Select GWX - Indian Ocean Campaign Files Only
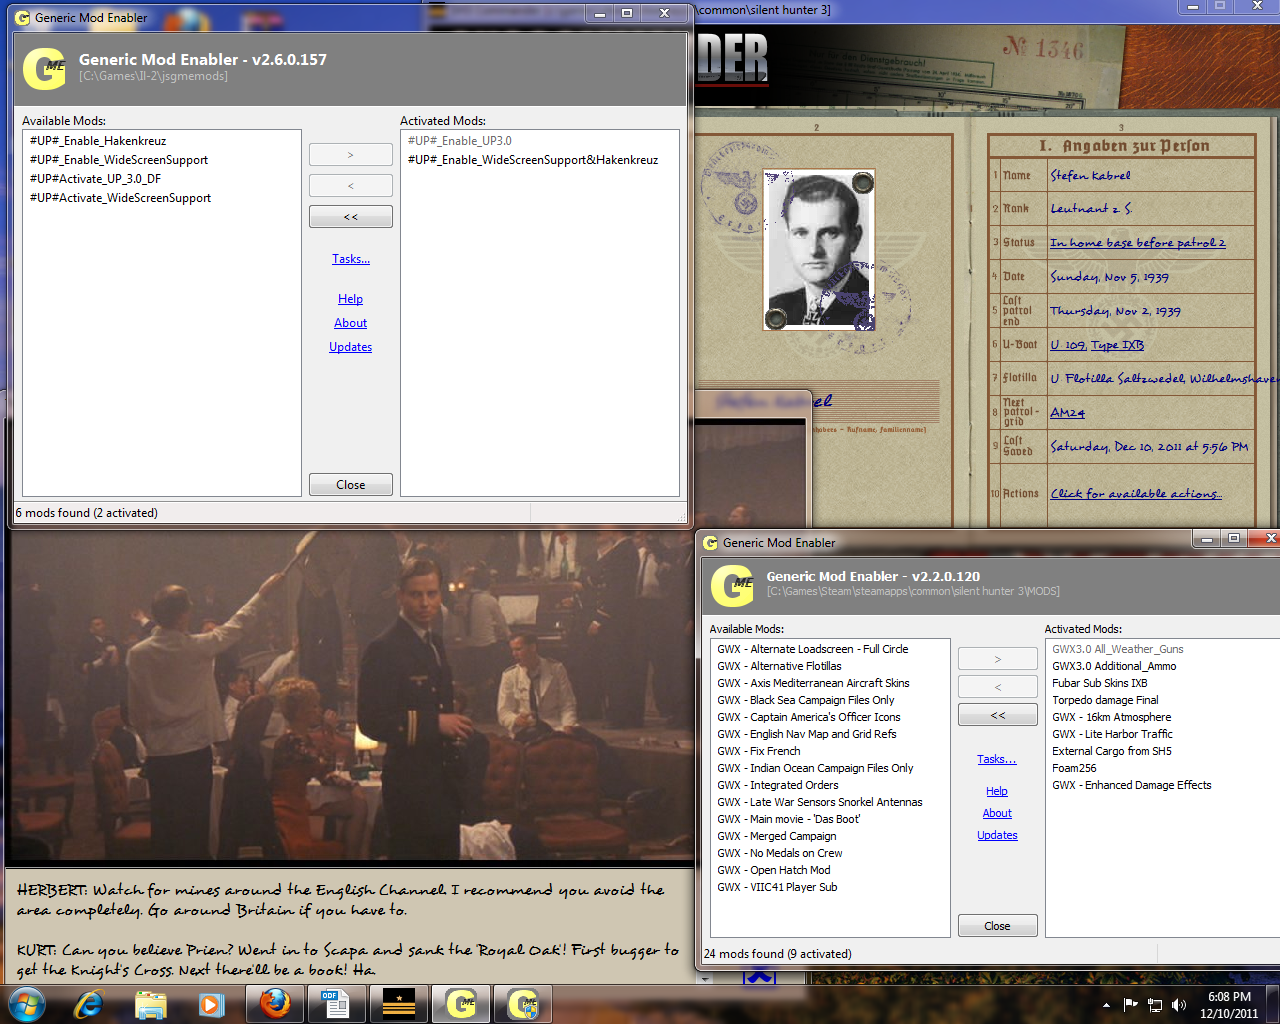 point(815,768)
